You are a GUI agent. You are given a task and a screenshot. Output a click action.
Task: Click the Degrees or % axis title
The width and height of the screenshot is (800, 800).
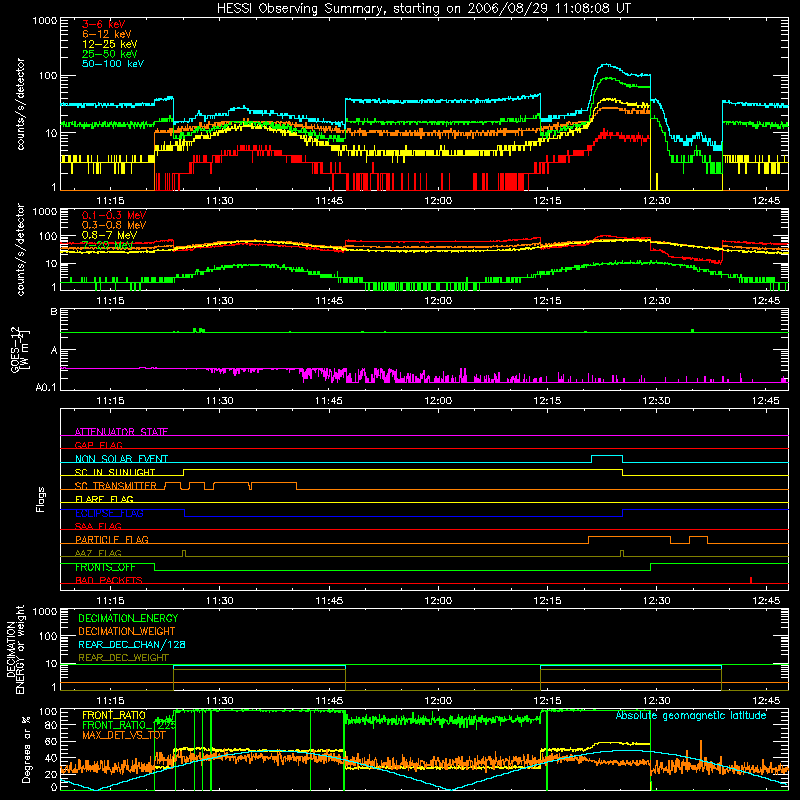pos(26,749)
